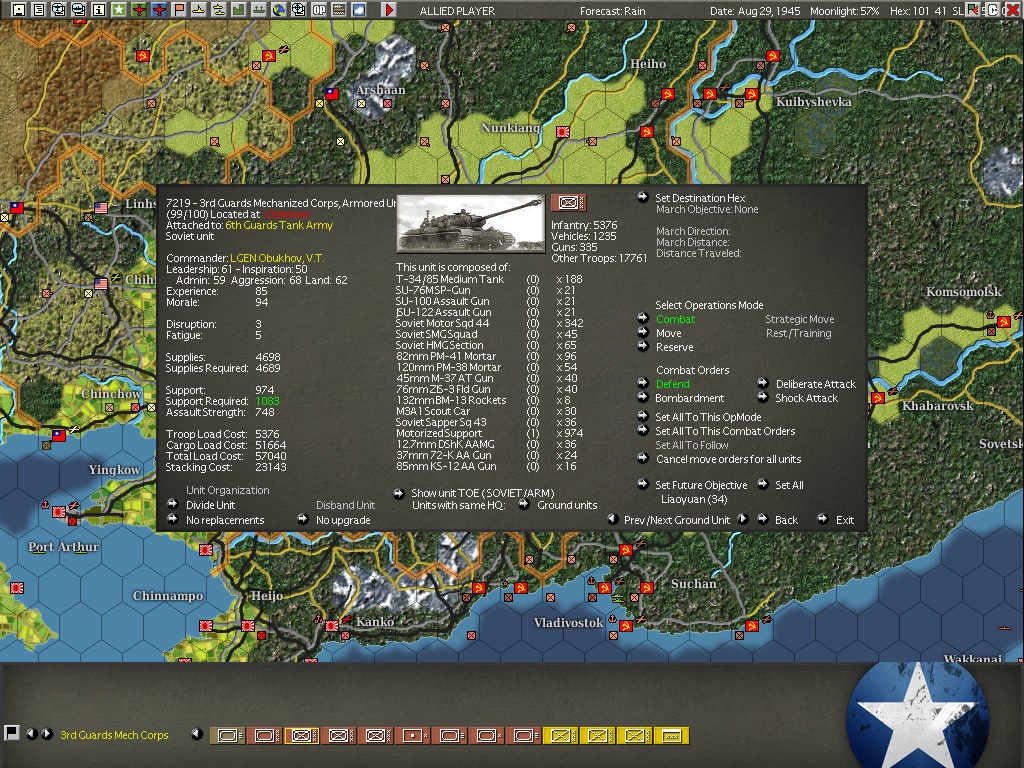Click Divide Unit
This screenshot has height=768, width=1024.
pyautogui.click(x=210, y=505)
